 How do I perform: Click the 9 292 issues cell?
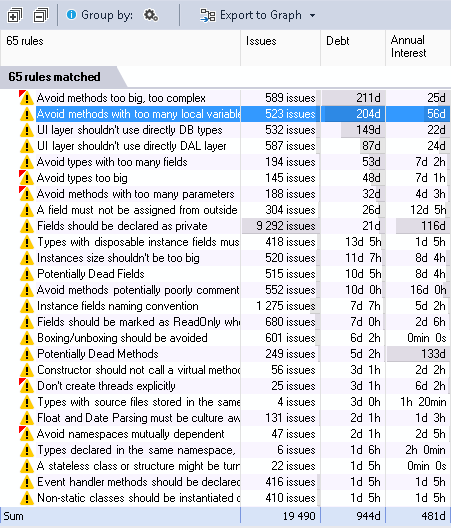point(280,226)
